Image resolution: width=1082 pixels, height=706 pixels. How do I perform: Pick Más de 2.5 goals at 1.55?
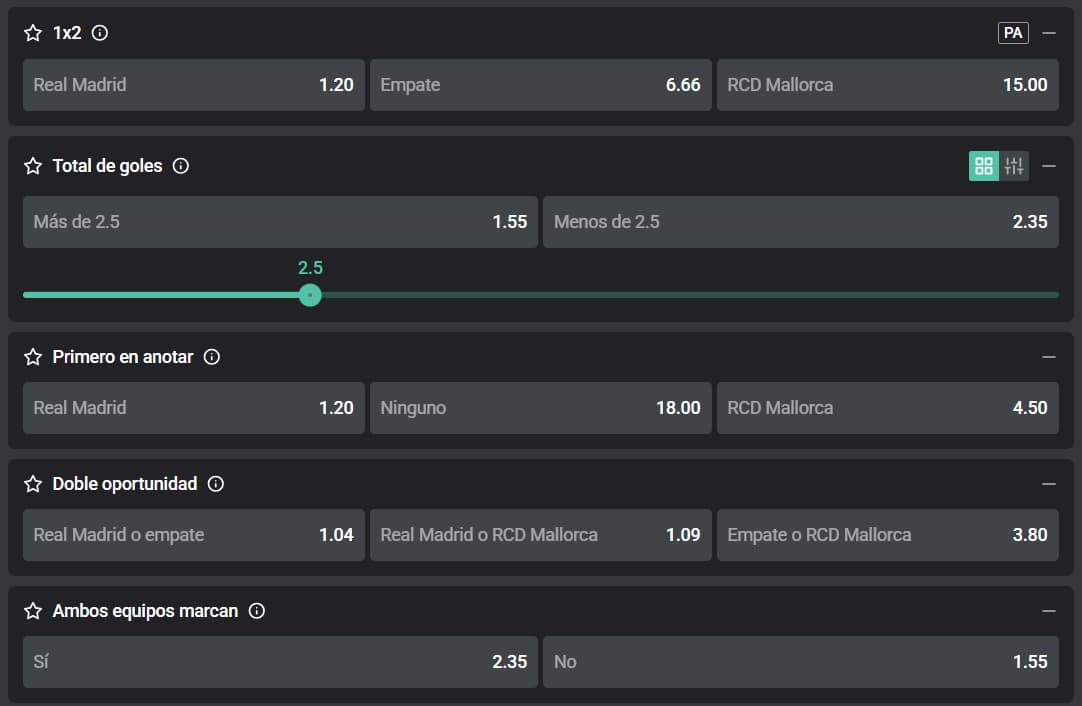280,222
